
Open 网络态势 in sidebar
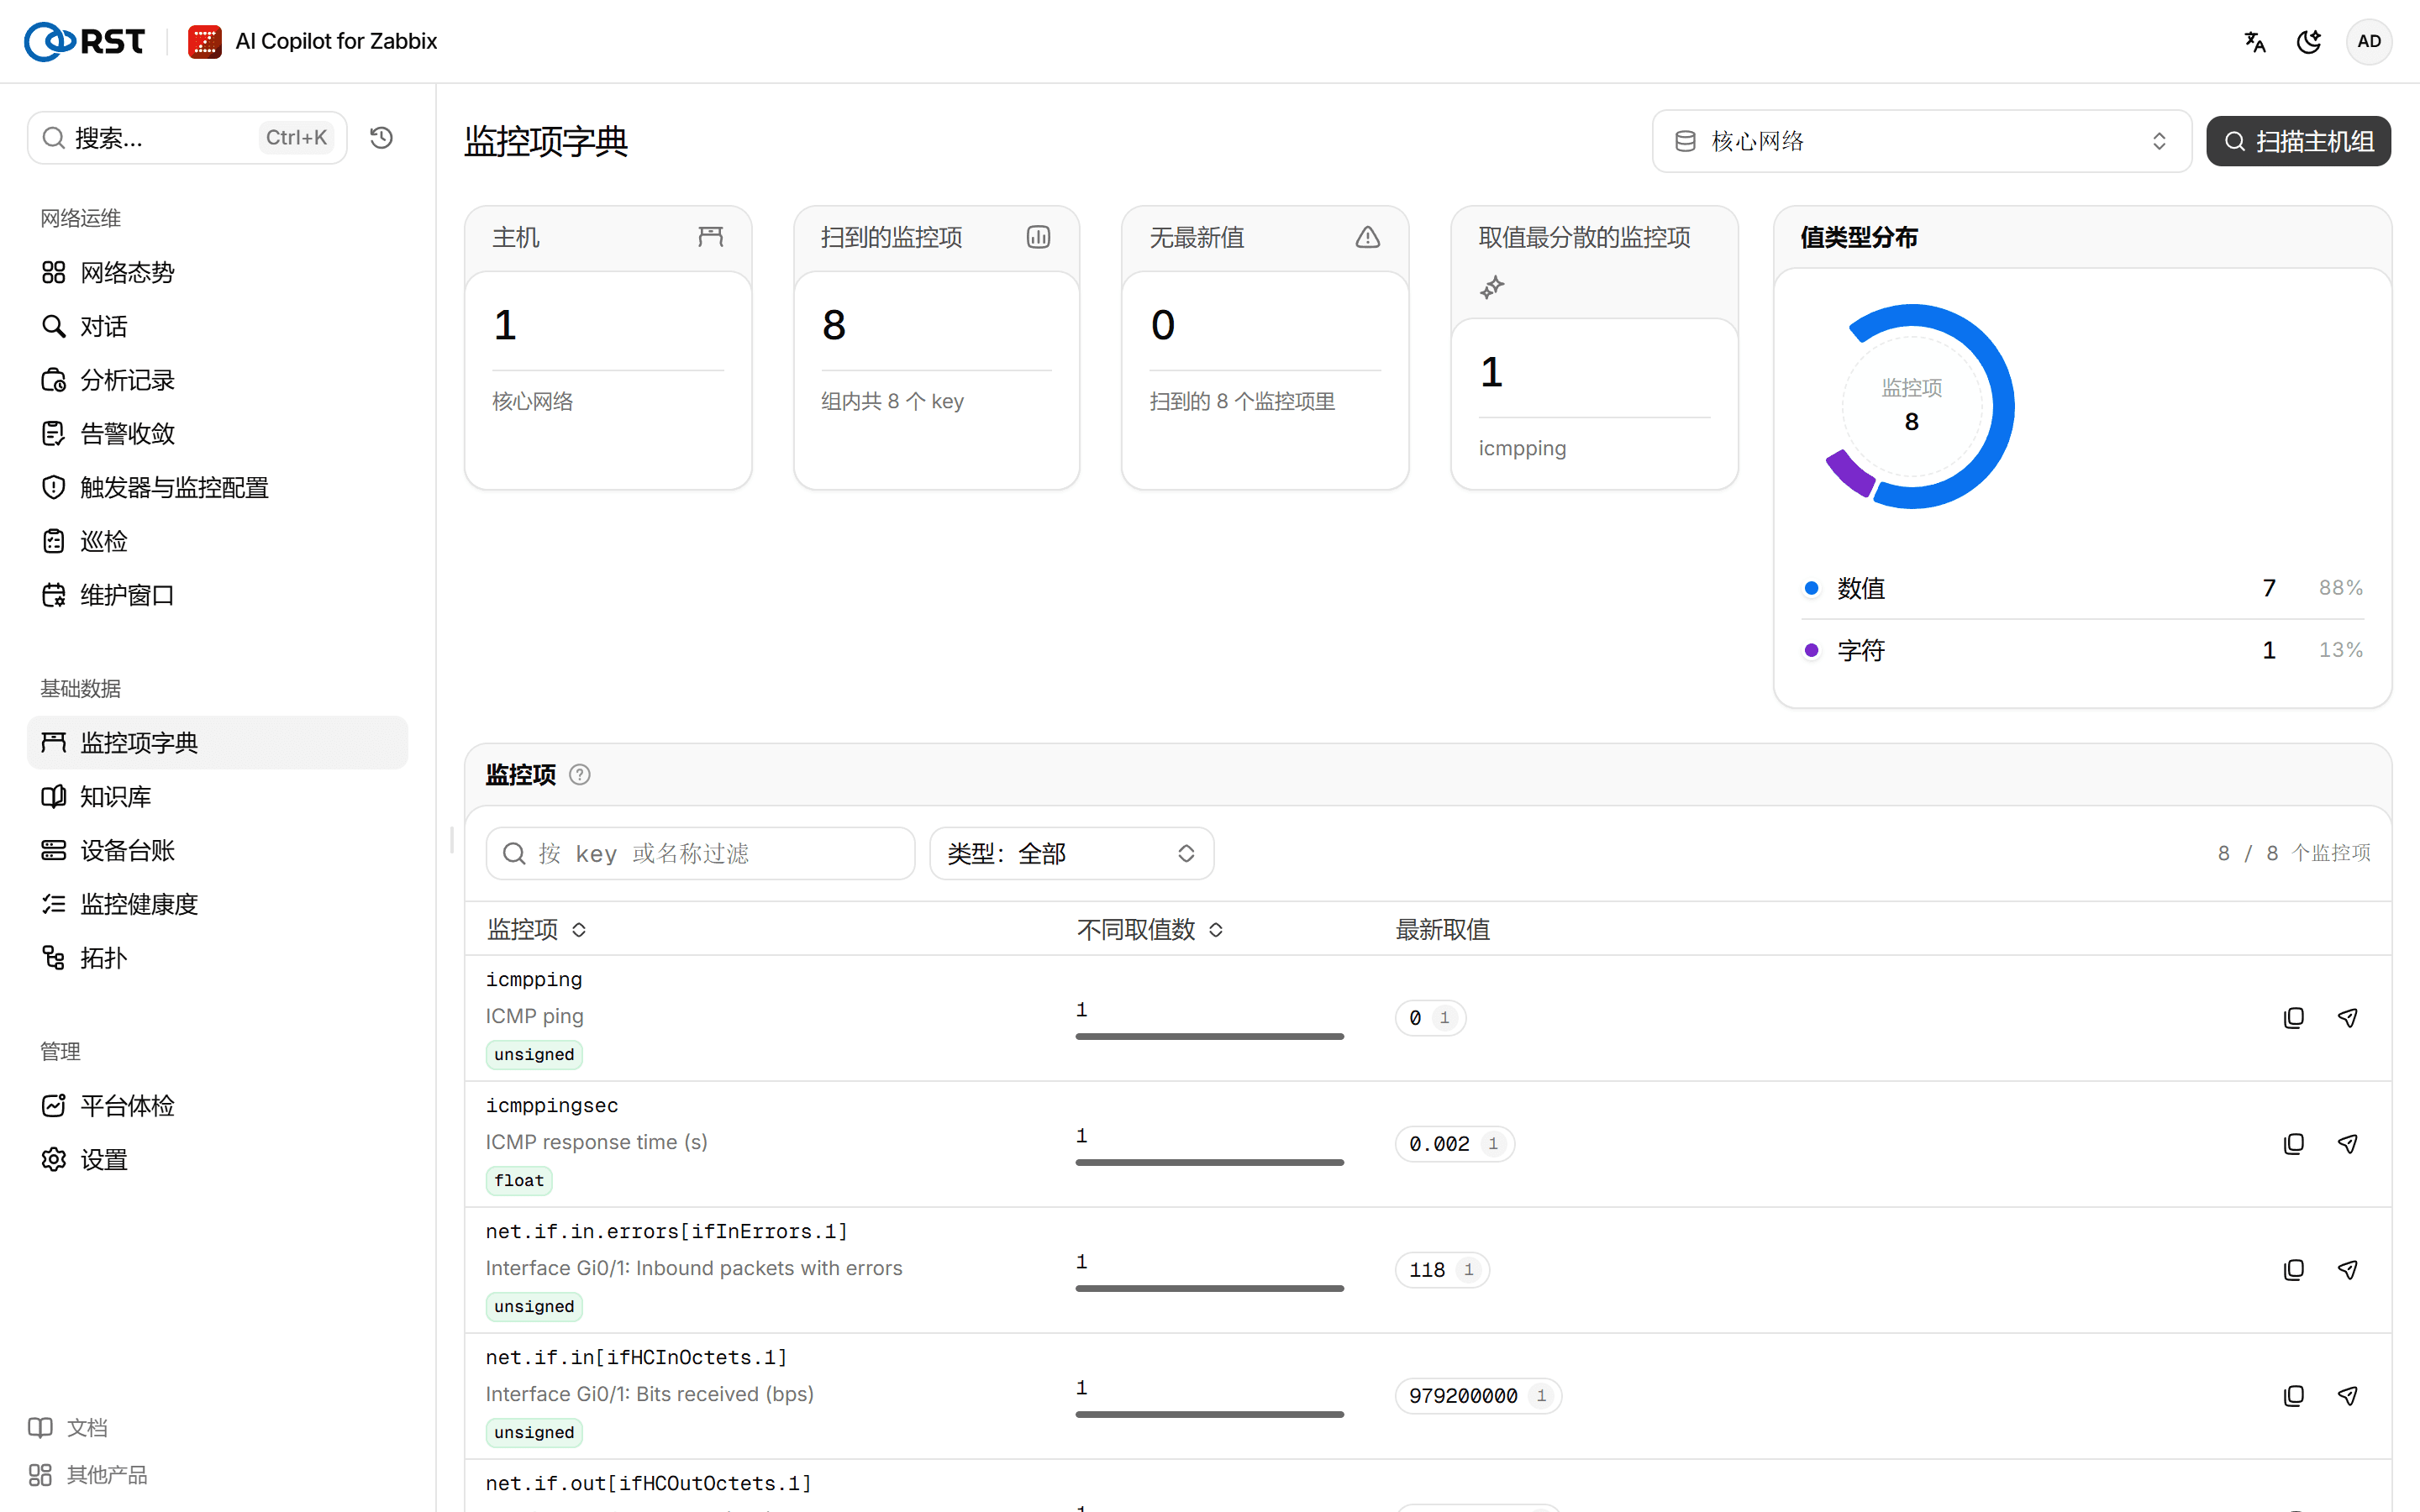coord(217,272)
